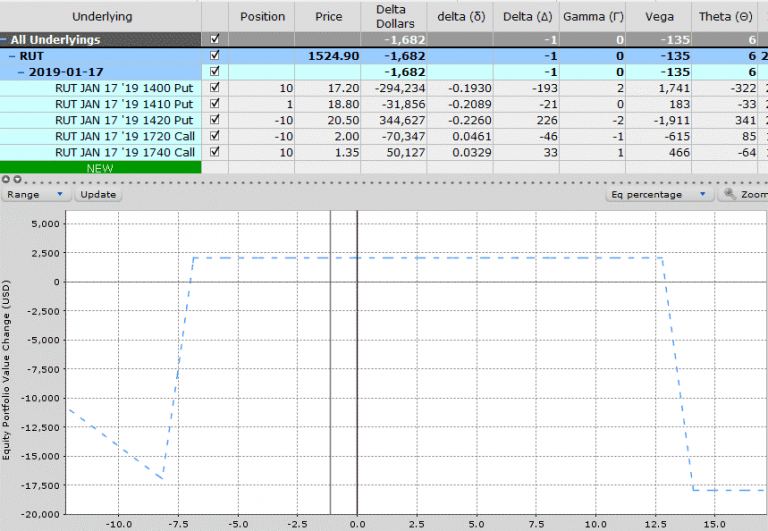Uncheck the 2019-01-17 expiry checkbox

(x=214, y=72)
